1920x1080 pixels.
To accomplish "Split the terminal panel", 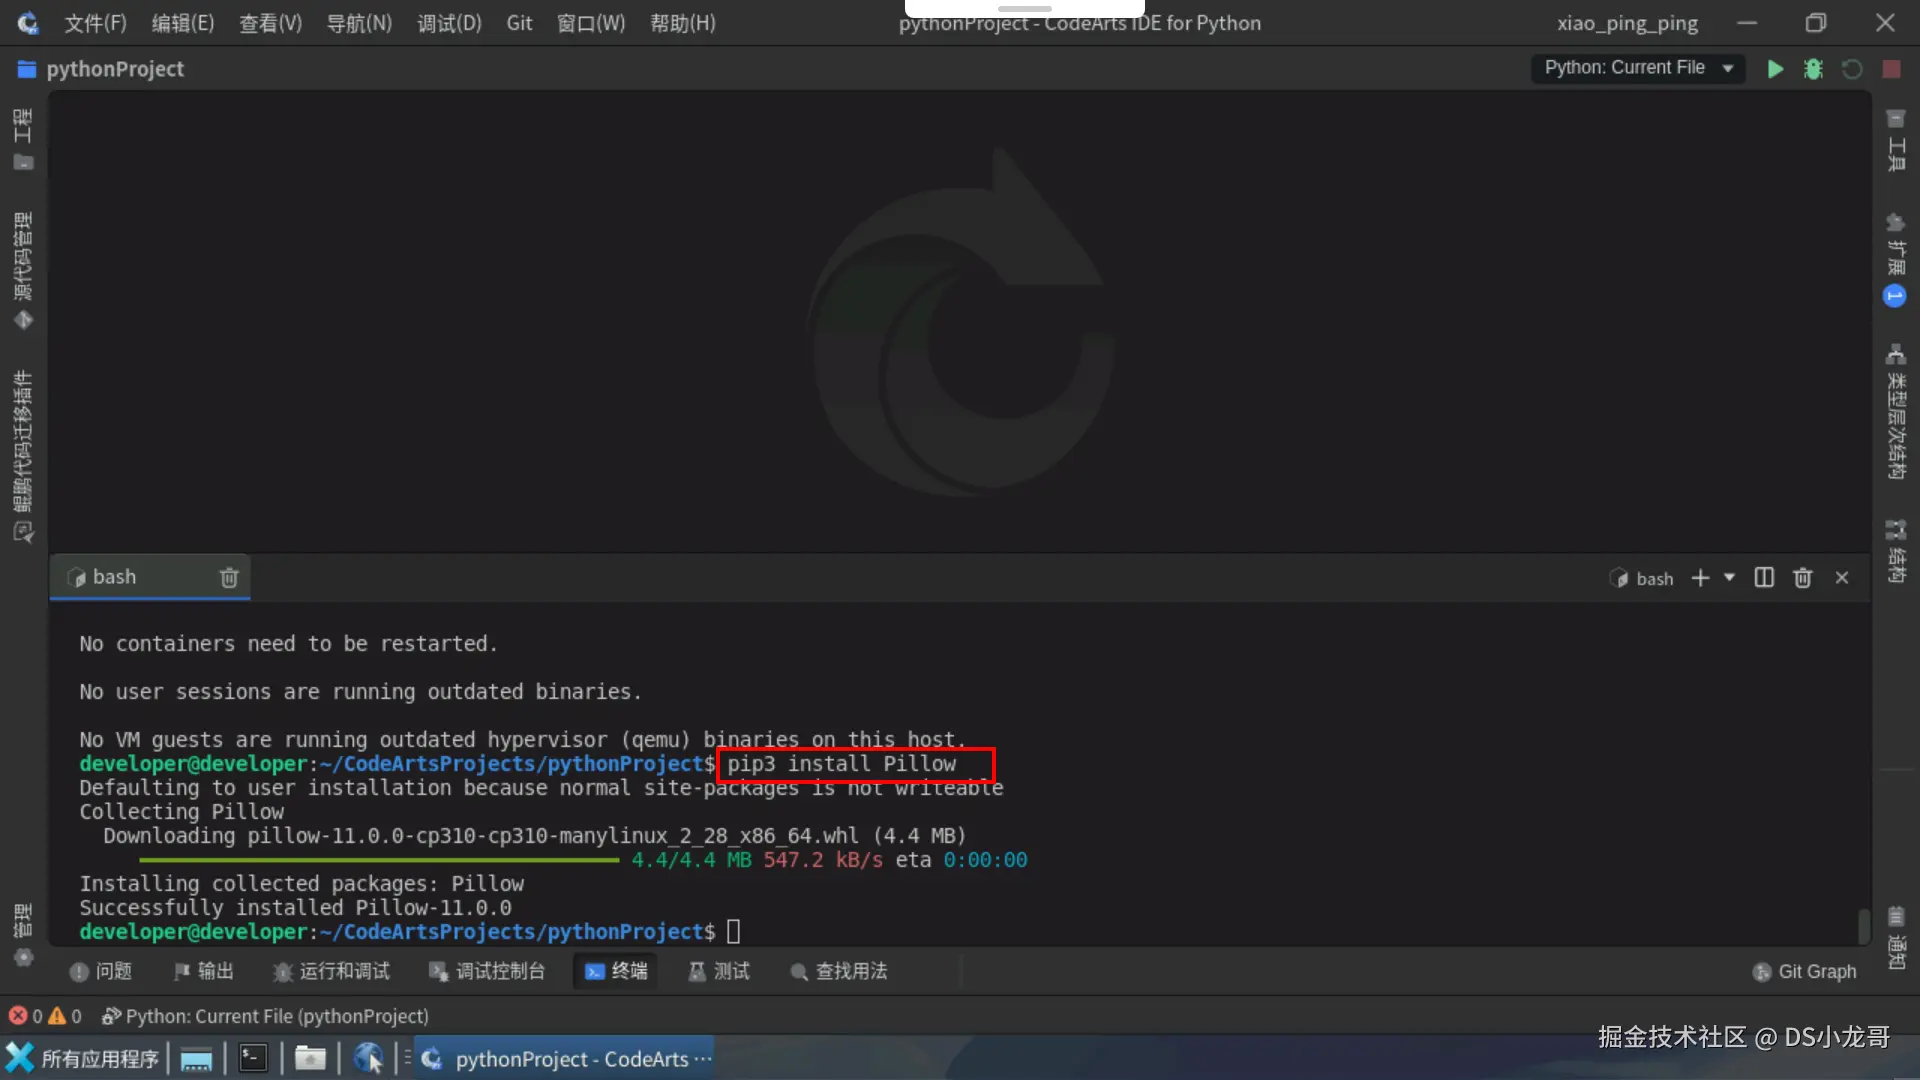I will pos(1764,578).
